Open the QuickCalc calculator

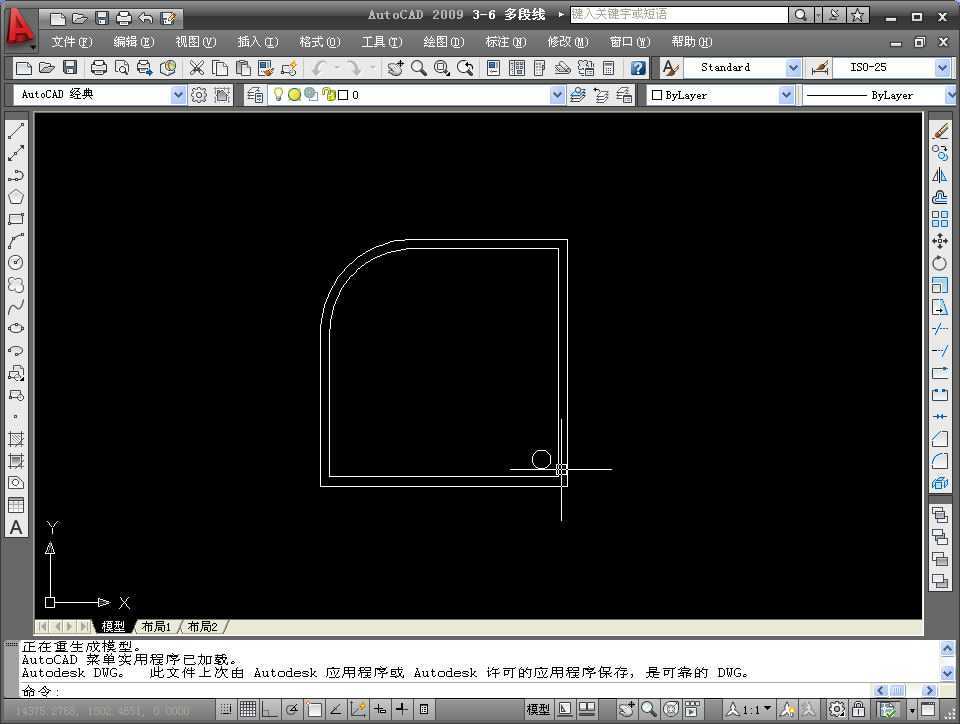coord(609,67)
